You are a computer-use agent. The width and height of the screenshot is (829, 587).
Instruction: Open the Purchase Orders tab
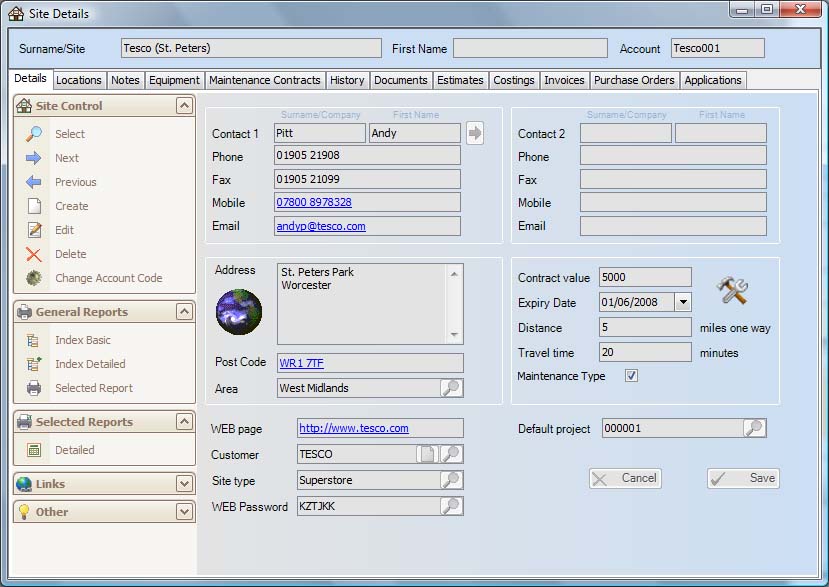pyautogui.click(x=634, y=80)
